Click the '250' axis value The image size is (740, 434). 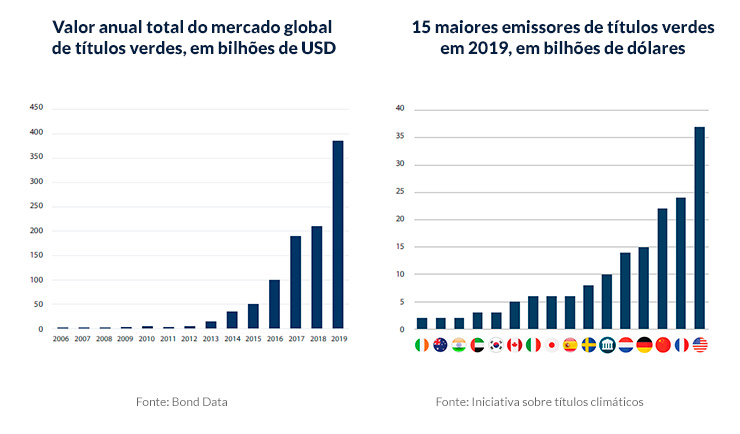pyautogui.click(x=36, y=206)
